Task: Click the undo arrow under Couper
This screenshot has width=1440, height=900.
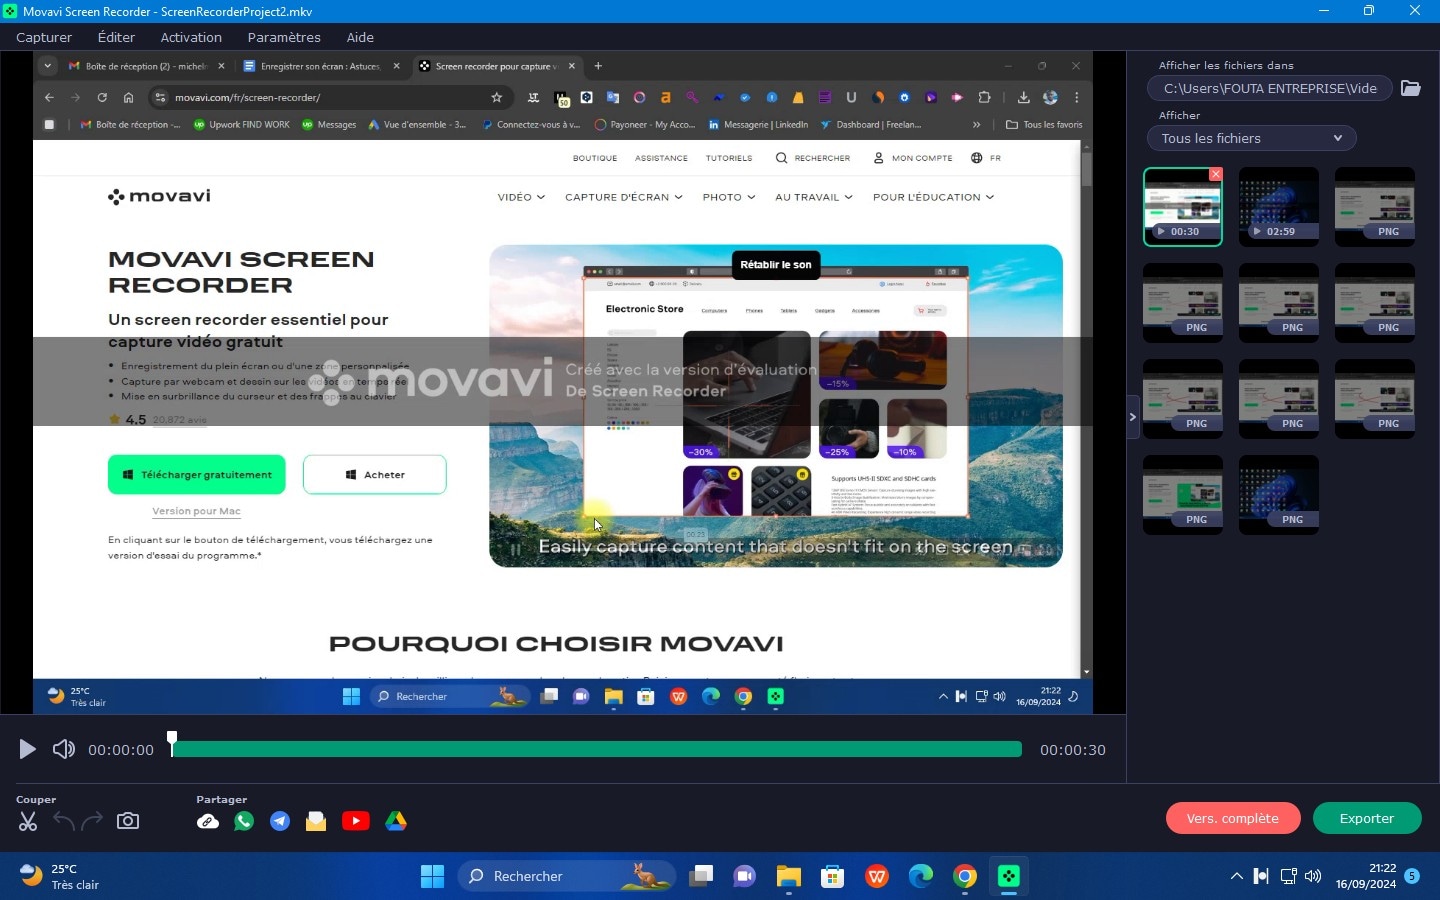Action: (x=63, y=821)
